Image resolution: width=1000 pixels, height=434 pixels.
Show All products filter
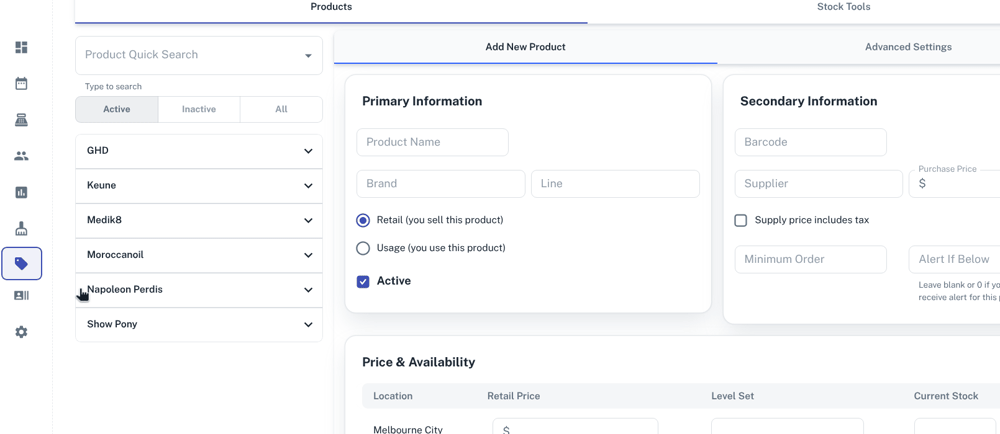coord(281,109)
